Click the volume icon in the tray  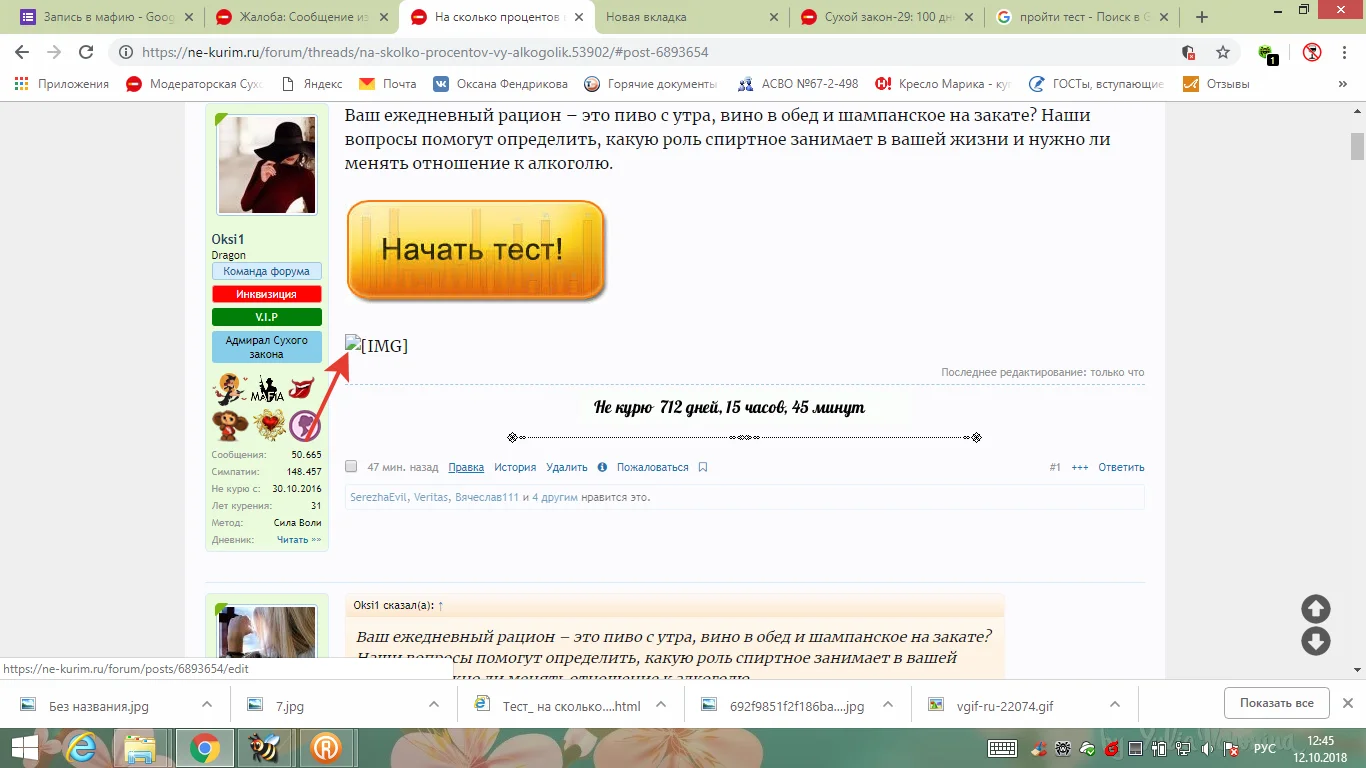[1208, 748]
